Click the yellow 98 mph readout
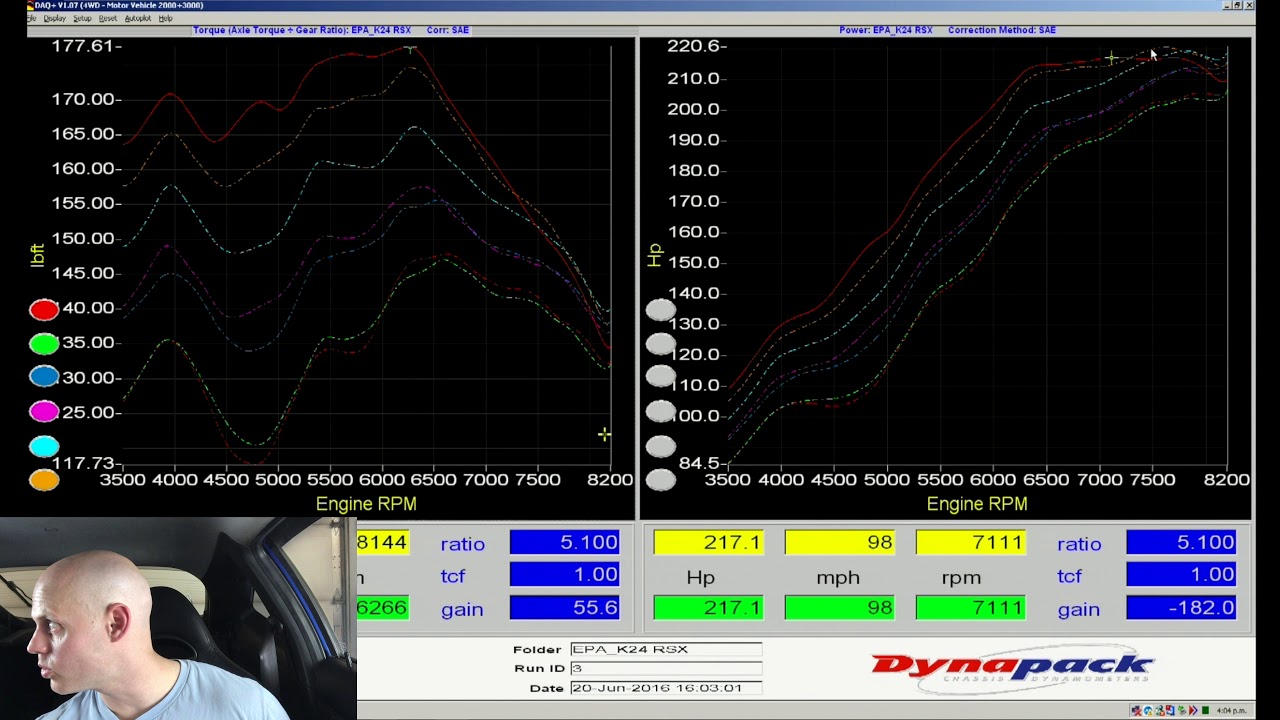 839,542
